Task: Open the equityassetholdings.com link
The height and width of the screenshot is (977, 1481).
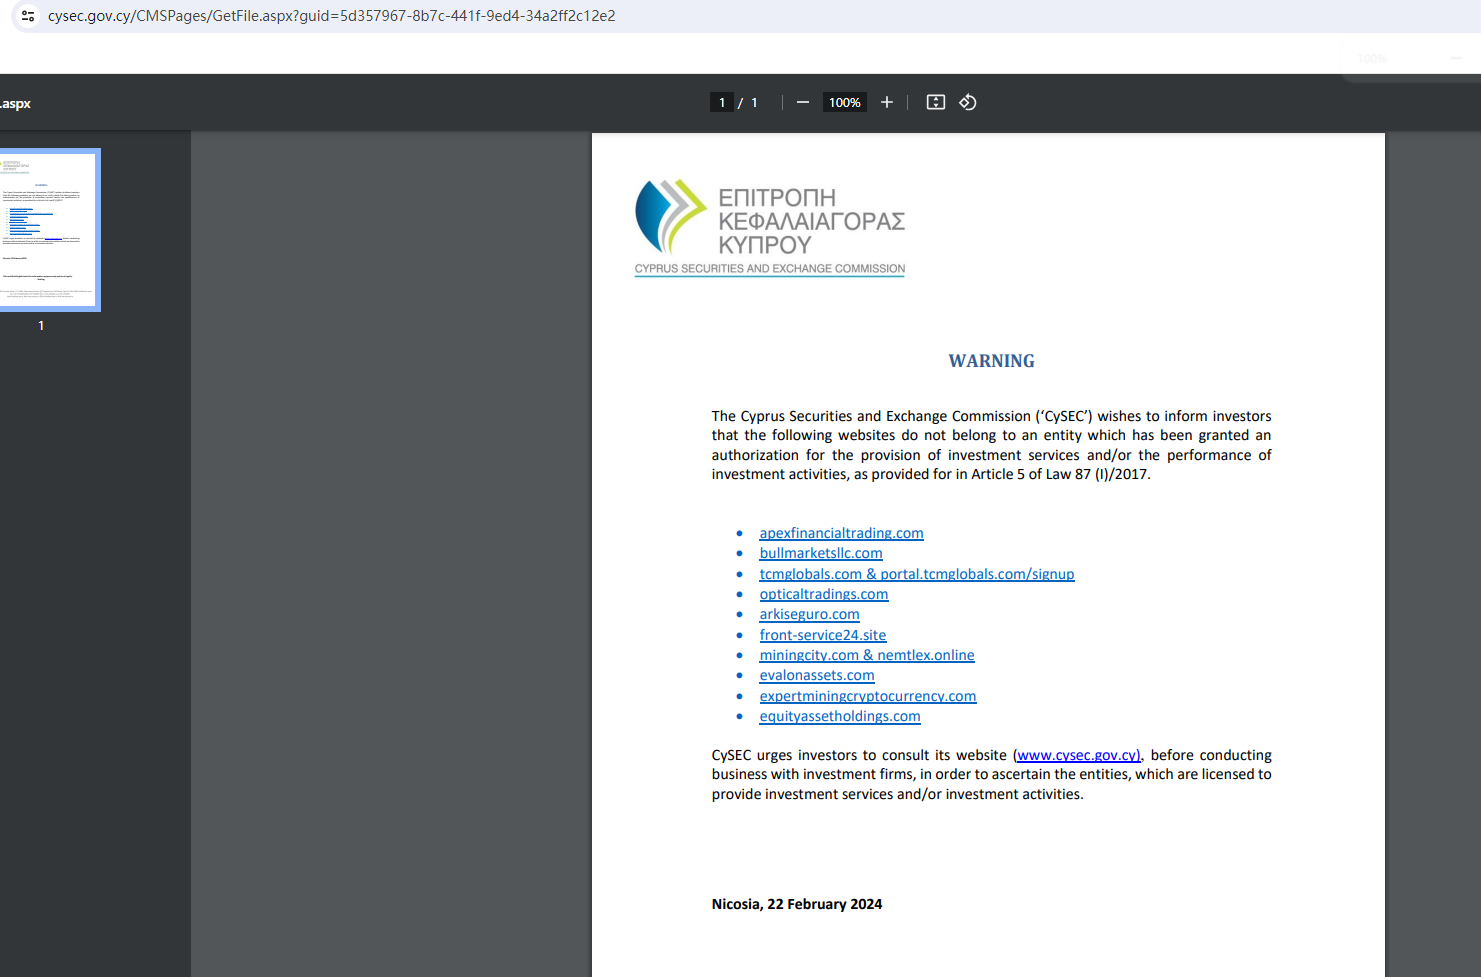Action: 840,716
